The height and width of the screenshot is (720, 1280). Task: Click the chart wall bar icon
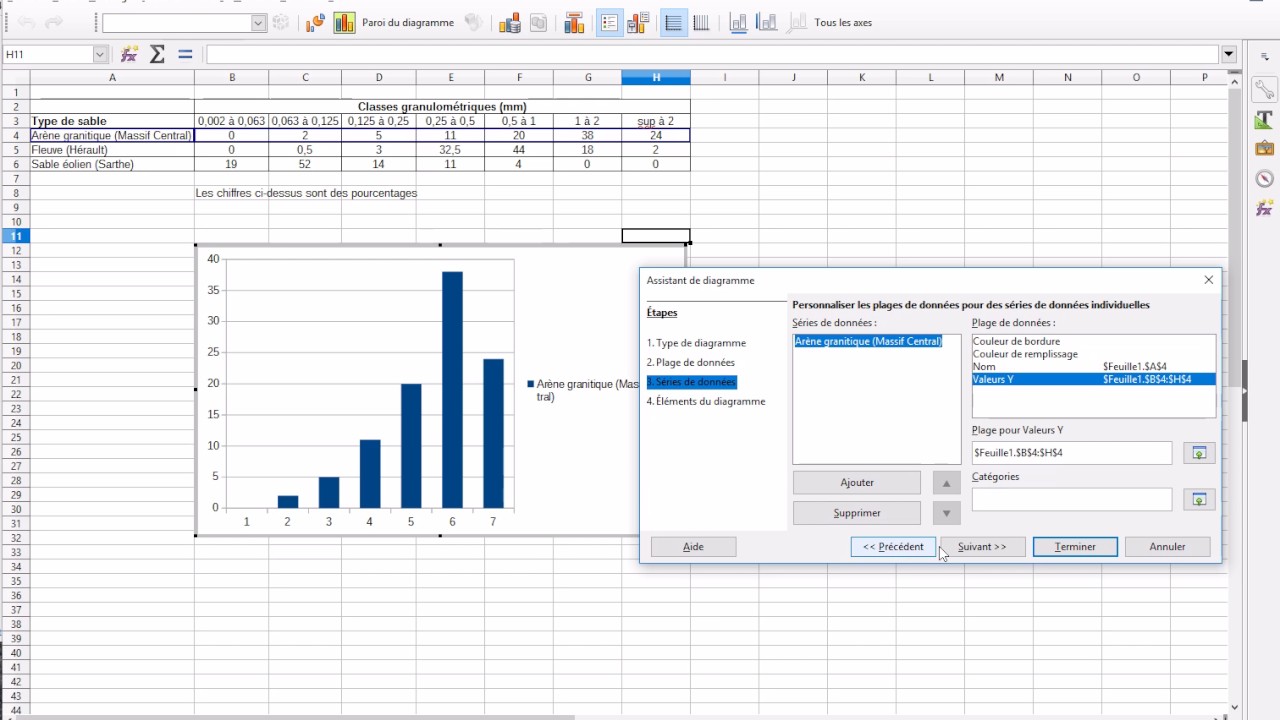345,23
